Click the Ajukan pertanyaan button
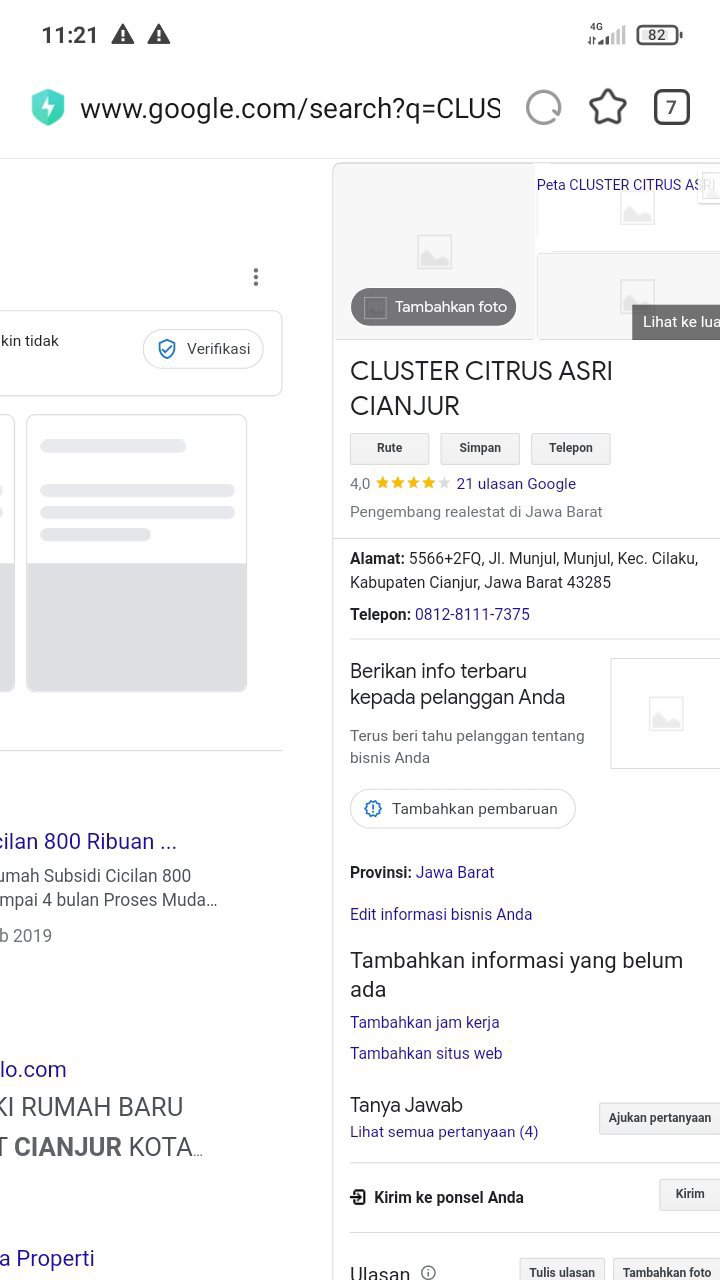Image resolution: width=720 pixels, height=1280 pixels. pos(660,1118)
